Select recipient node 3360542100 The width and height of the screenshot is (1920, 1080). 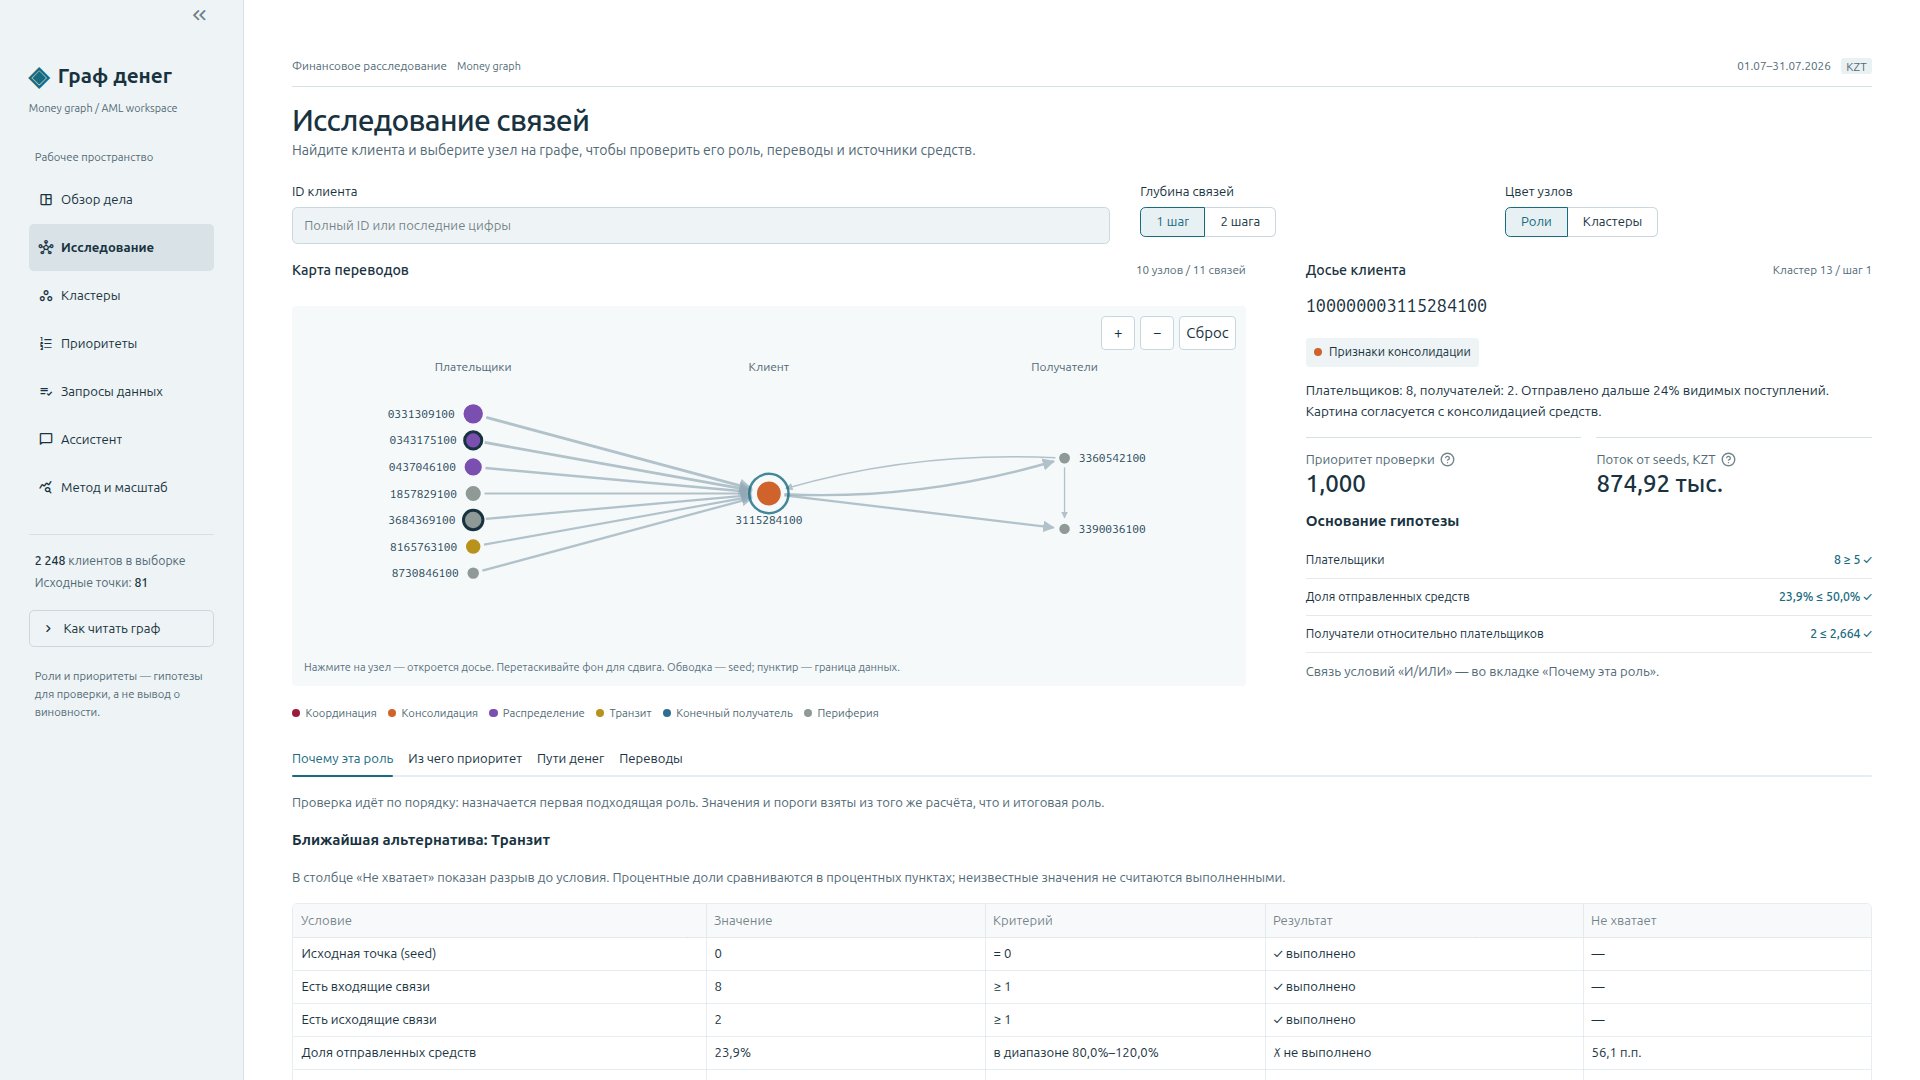tap(1065, 458)
